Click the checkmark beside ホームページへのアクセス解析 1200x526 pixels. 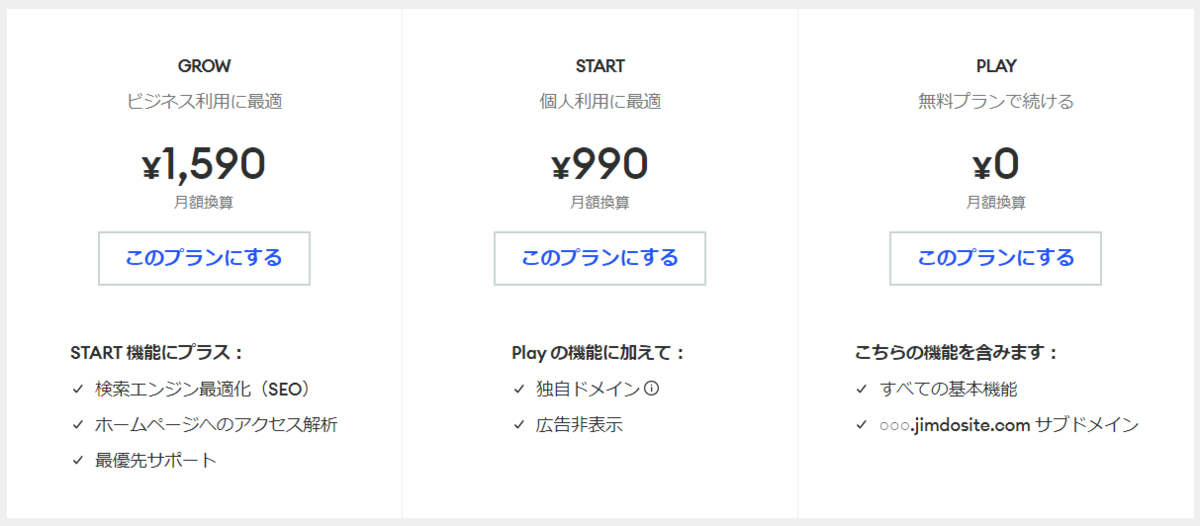77,425
